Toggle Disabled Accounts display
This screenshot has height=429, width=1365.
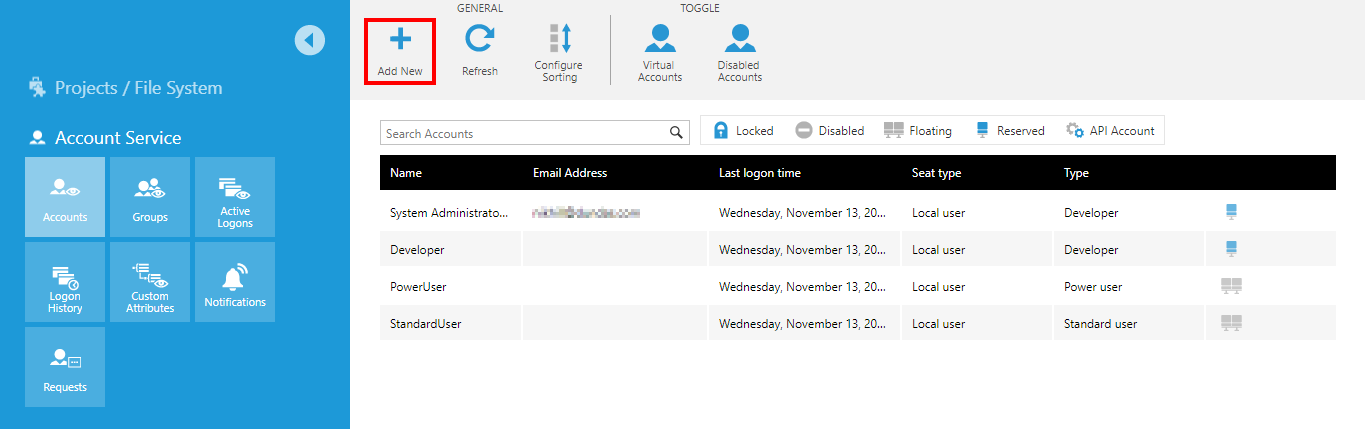point(740,52)
